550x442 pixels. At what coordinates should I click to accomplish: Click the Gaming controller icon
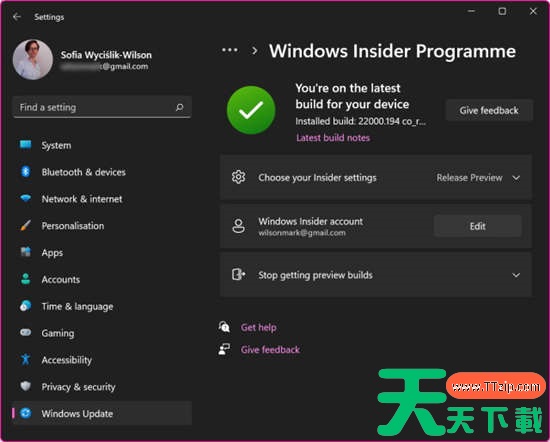tap(25, 332)
